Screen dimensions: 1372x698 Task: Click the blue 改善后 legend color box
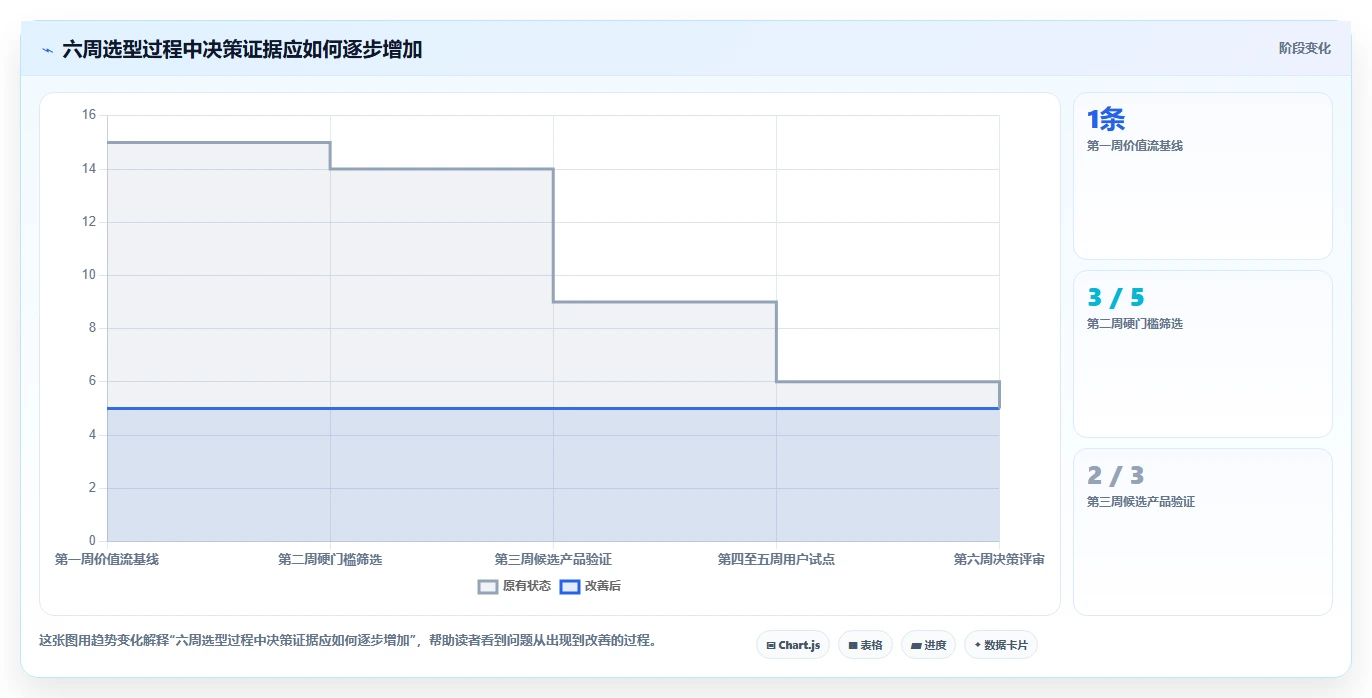pyautogui.click(x=569, y=587)
